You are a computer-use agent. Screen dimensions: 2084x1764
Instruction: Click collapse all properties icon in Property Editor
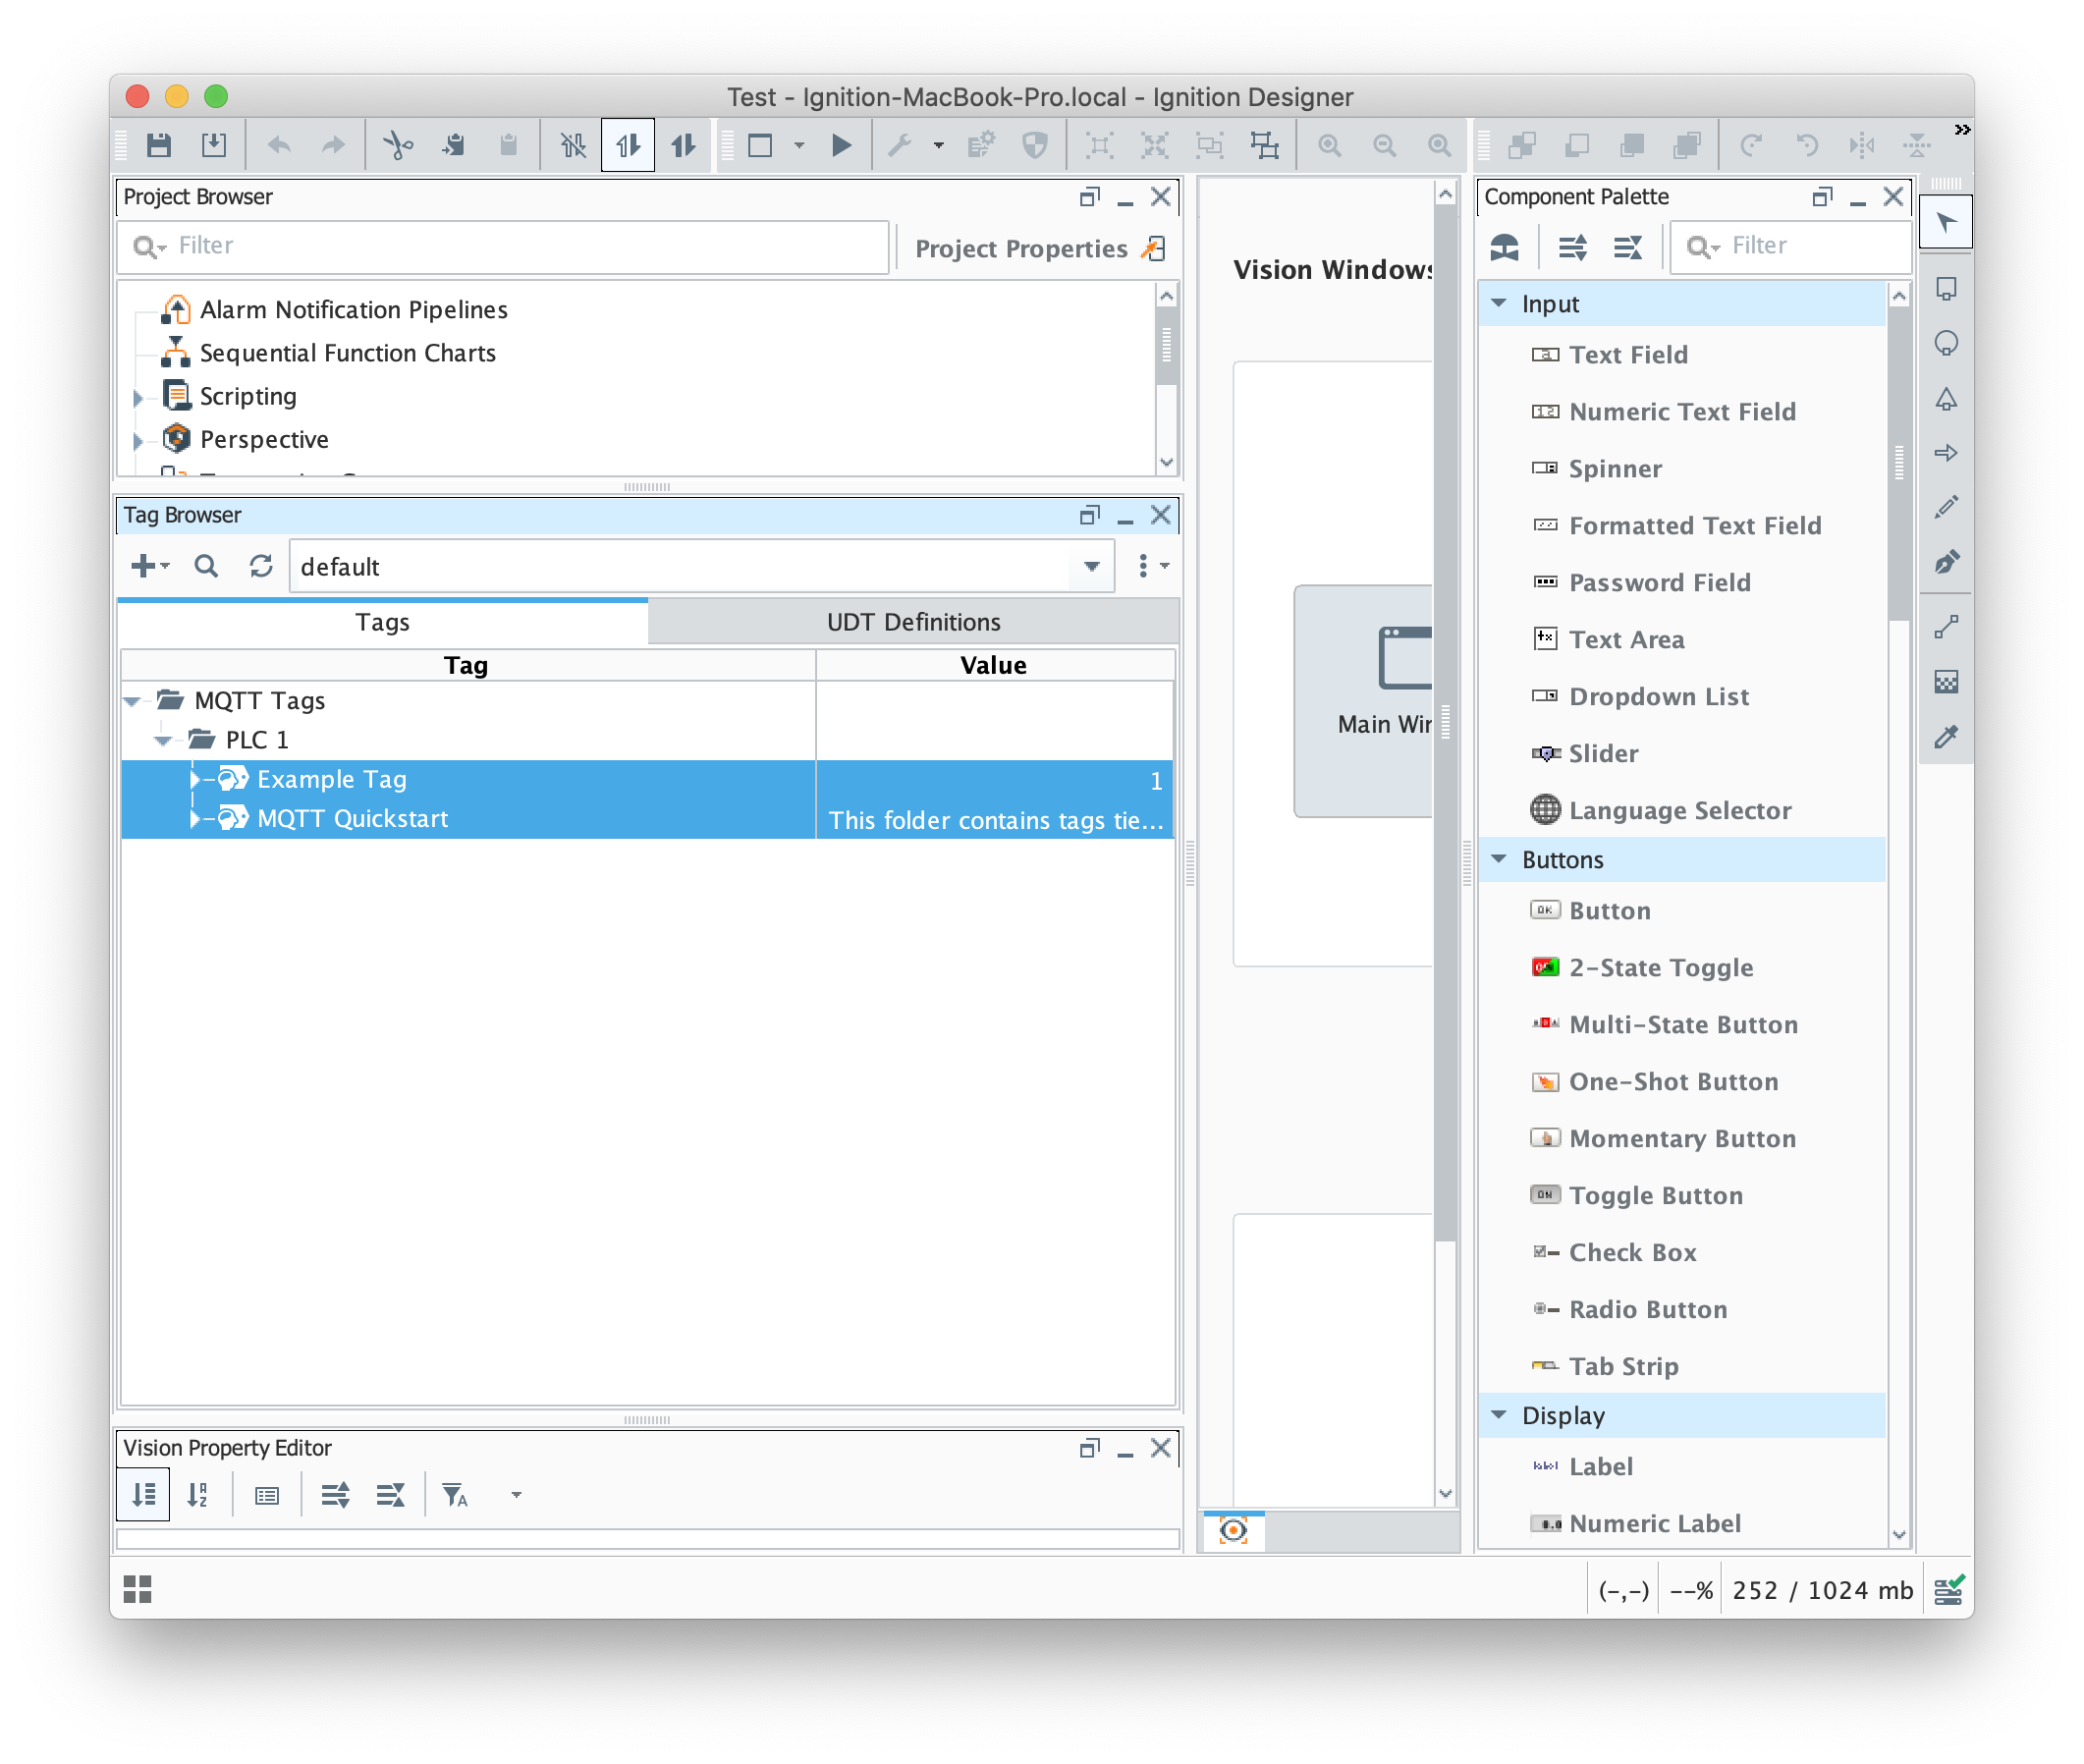pos(390,1494)
